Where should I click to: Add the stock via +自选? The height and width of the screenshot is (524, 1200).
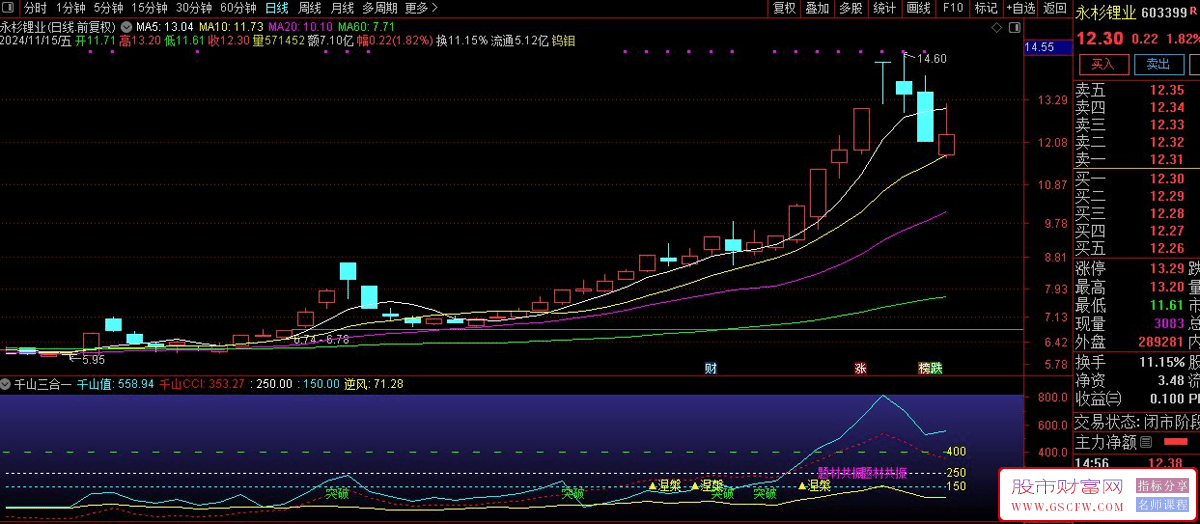coord(1020,8)
